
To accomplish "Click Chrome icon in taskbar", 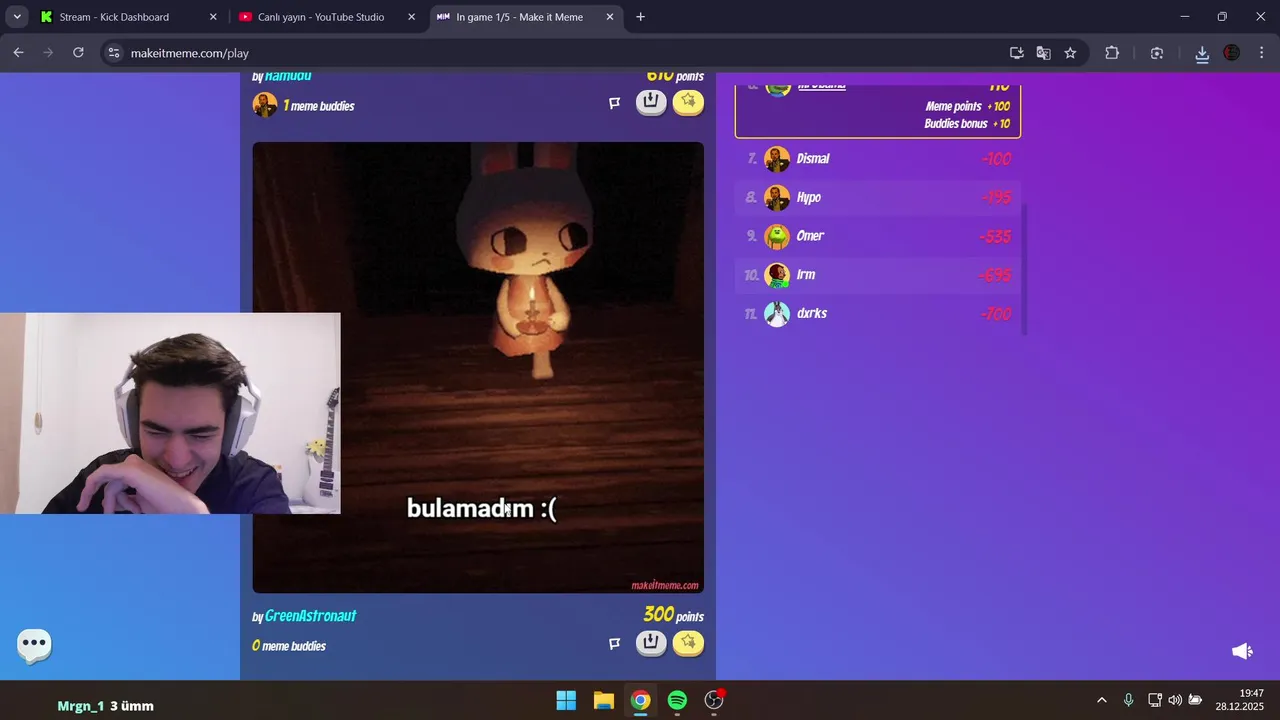I will 640,700.
